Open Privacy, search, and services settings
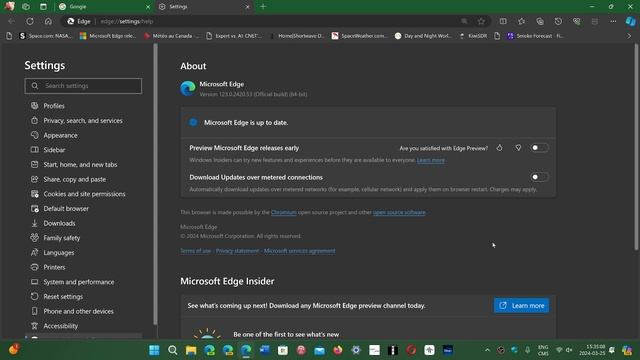 coord(83,120)
